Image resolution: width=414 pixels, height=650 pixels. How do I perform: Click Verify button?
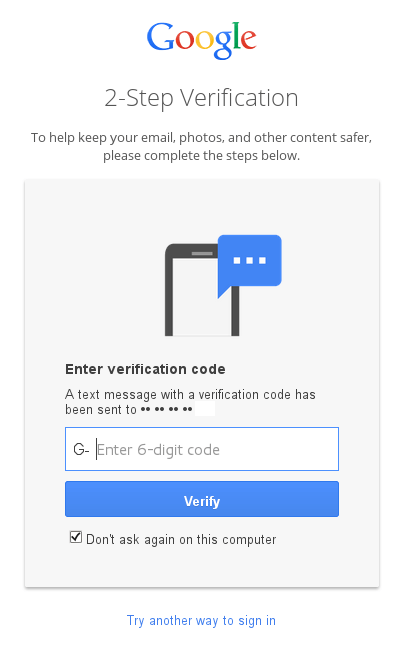click(x=202, y=499)
